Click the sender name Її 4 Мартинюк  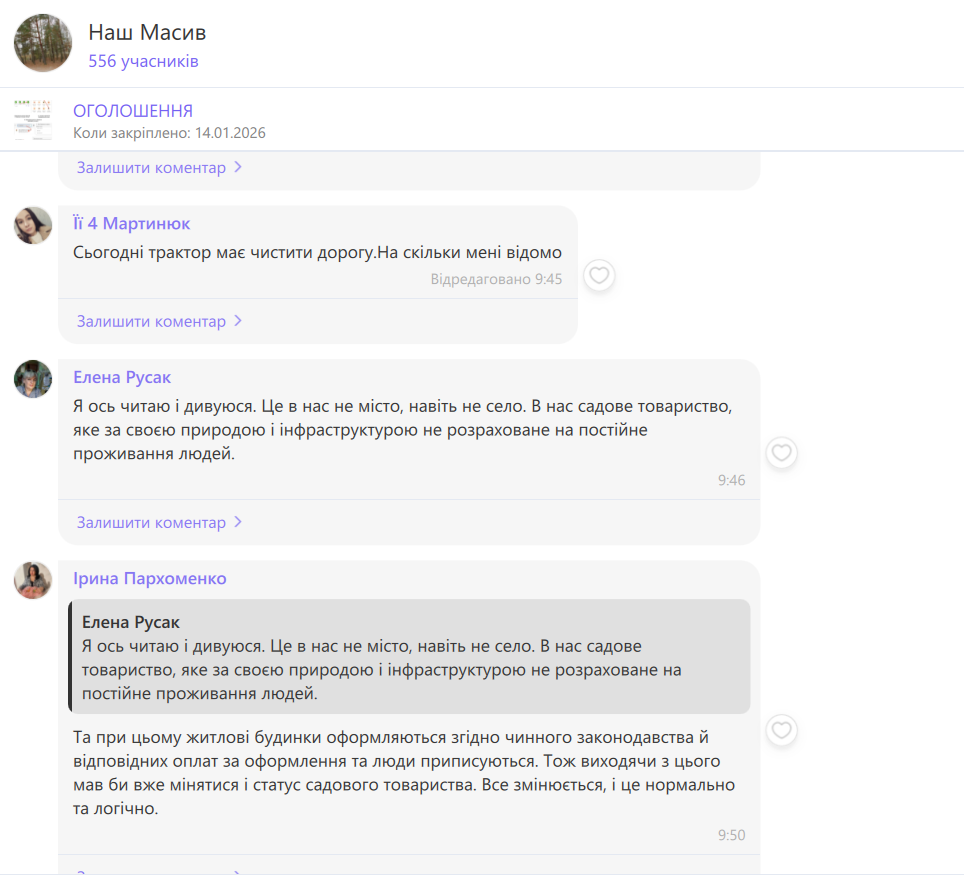tap(131, 223)
